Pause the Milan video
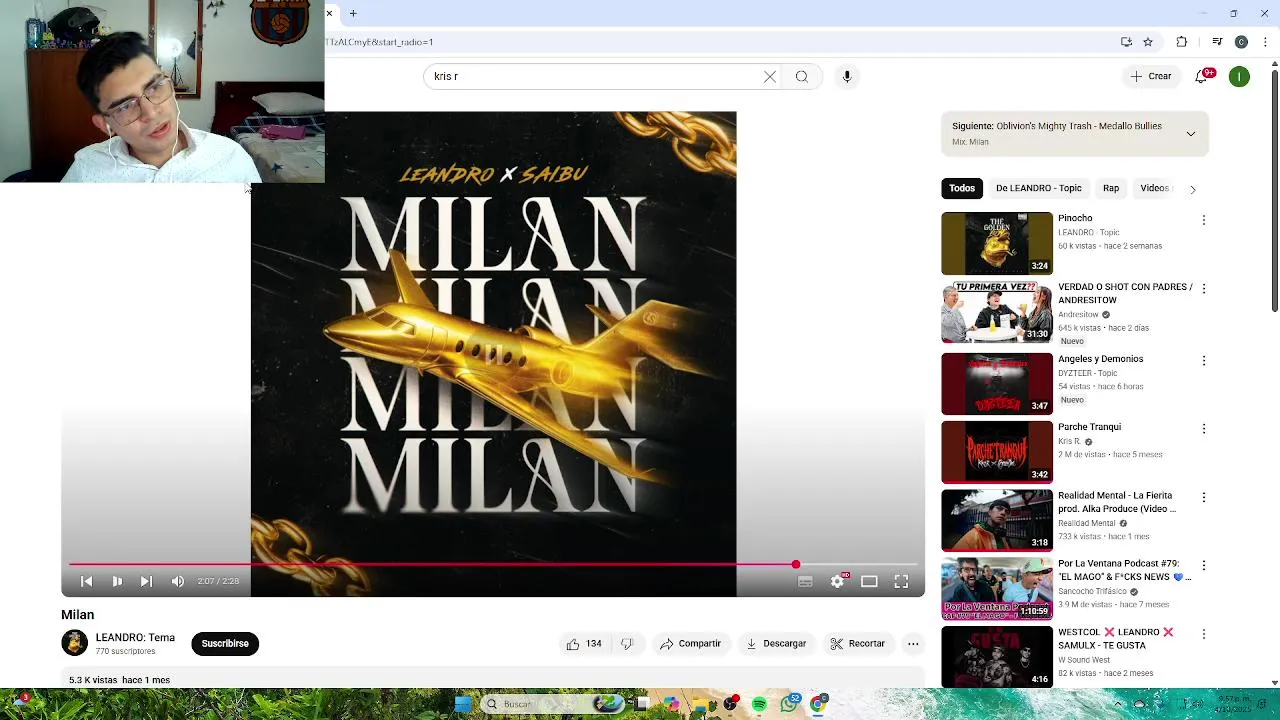Image resolution: width=1280 pixels, height=720 pixels. (117, 581)
